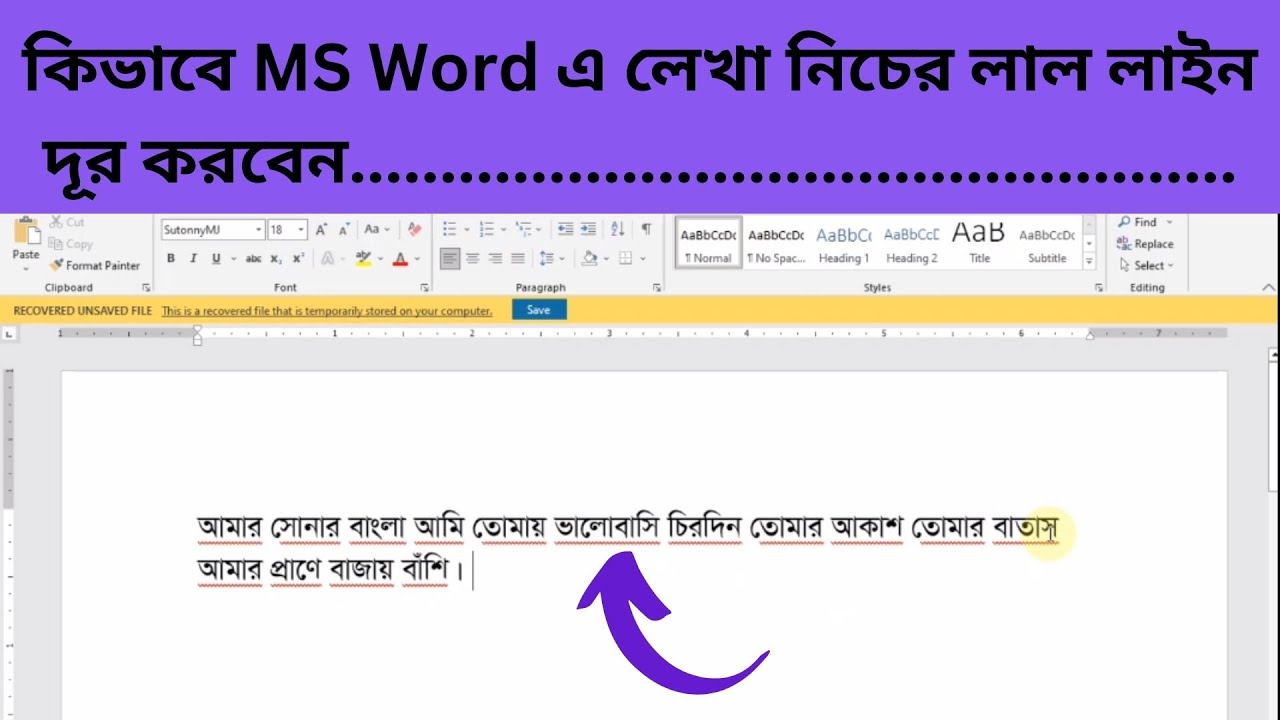Image resolution: width=1280 pixels, height=720 pixels.
Task: Apply subscript formatting
Action: [x=278, y=258]
